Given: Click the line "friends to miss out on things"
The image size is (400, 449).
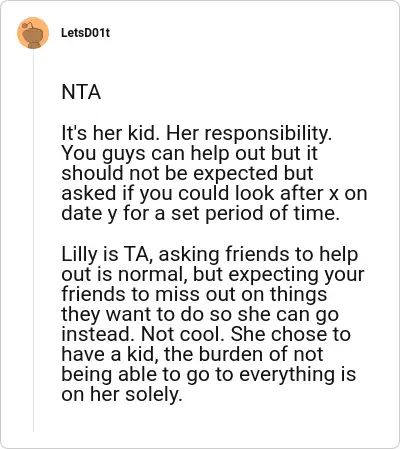Looking at the screenshot, I should pyautogui.click(x=194, y=294).
